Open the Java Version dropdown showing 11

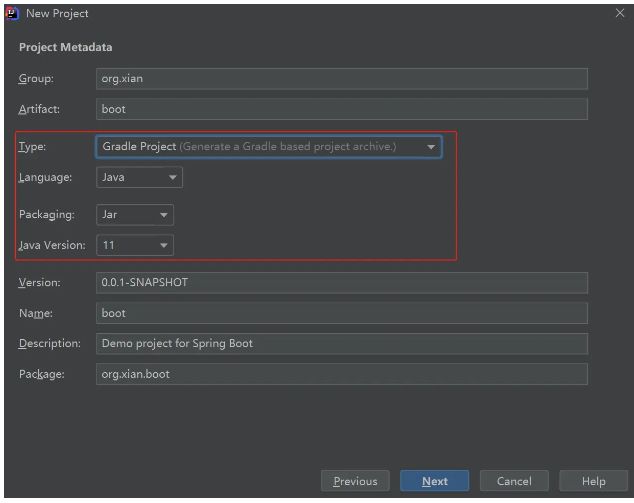(135, 245)
